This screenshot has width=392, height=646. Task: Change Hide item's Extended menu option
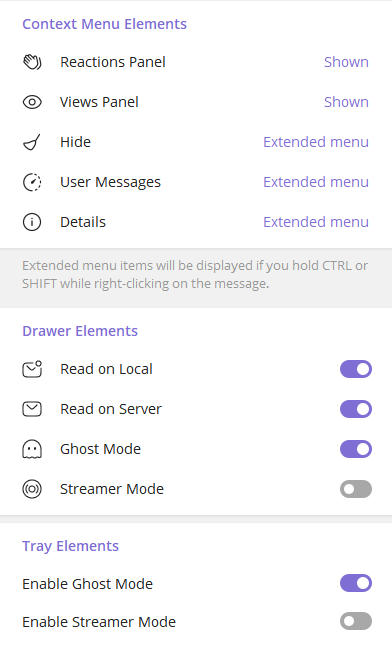[316, 142]
